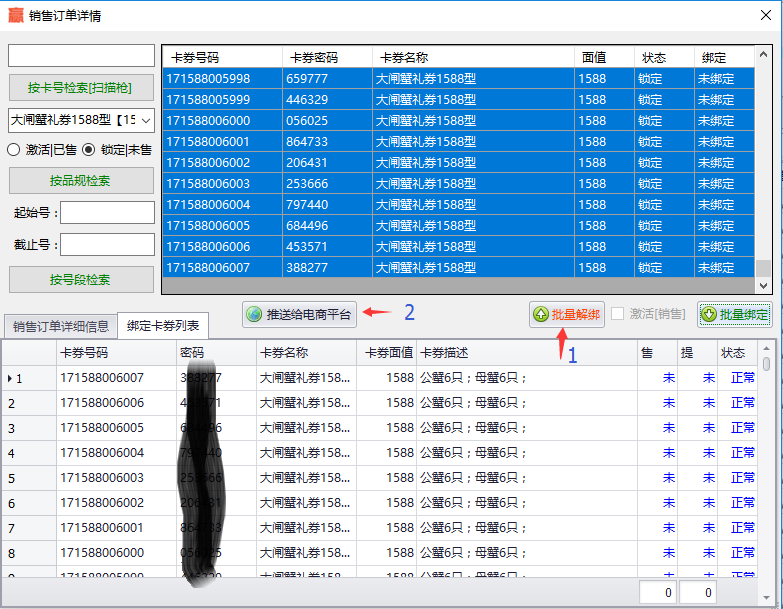Image resolution: width=783 pixels, height=609 pixels.
Task: Click lower table cell 171588006003
Action: click(x=116, y=478)
